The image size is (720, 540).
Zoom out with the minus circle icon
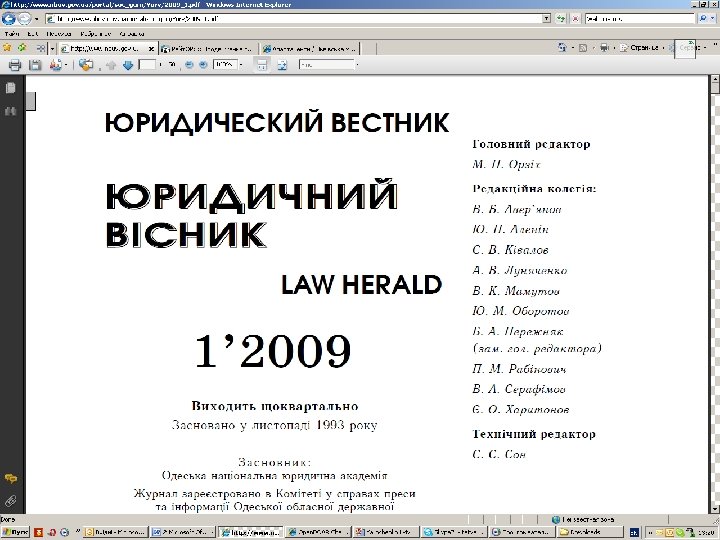point(189,65)
